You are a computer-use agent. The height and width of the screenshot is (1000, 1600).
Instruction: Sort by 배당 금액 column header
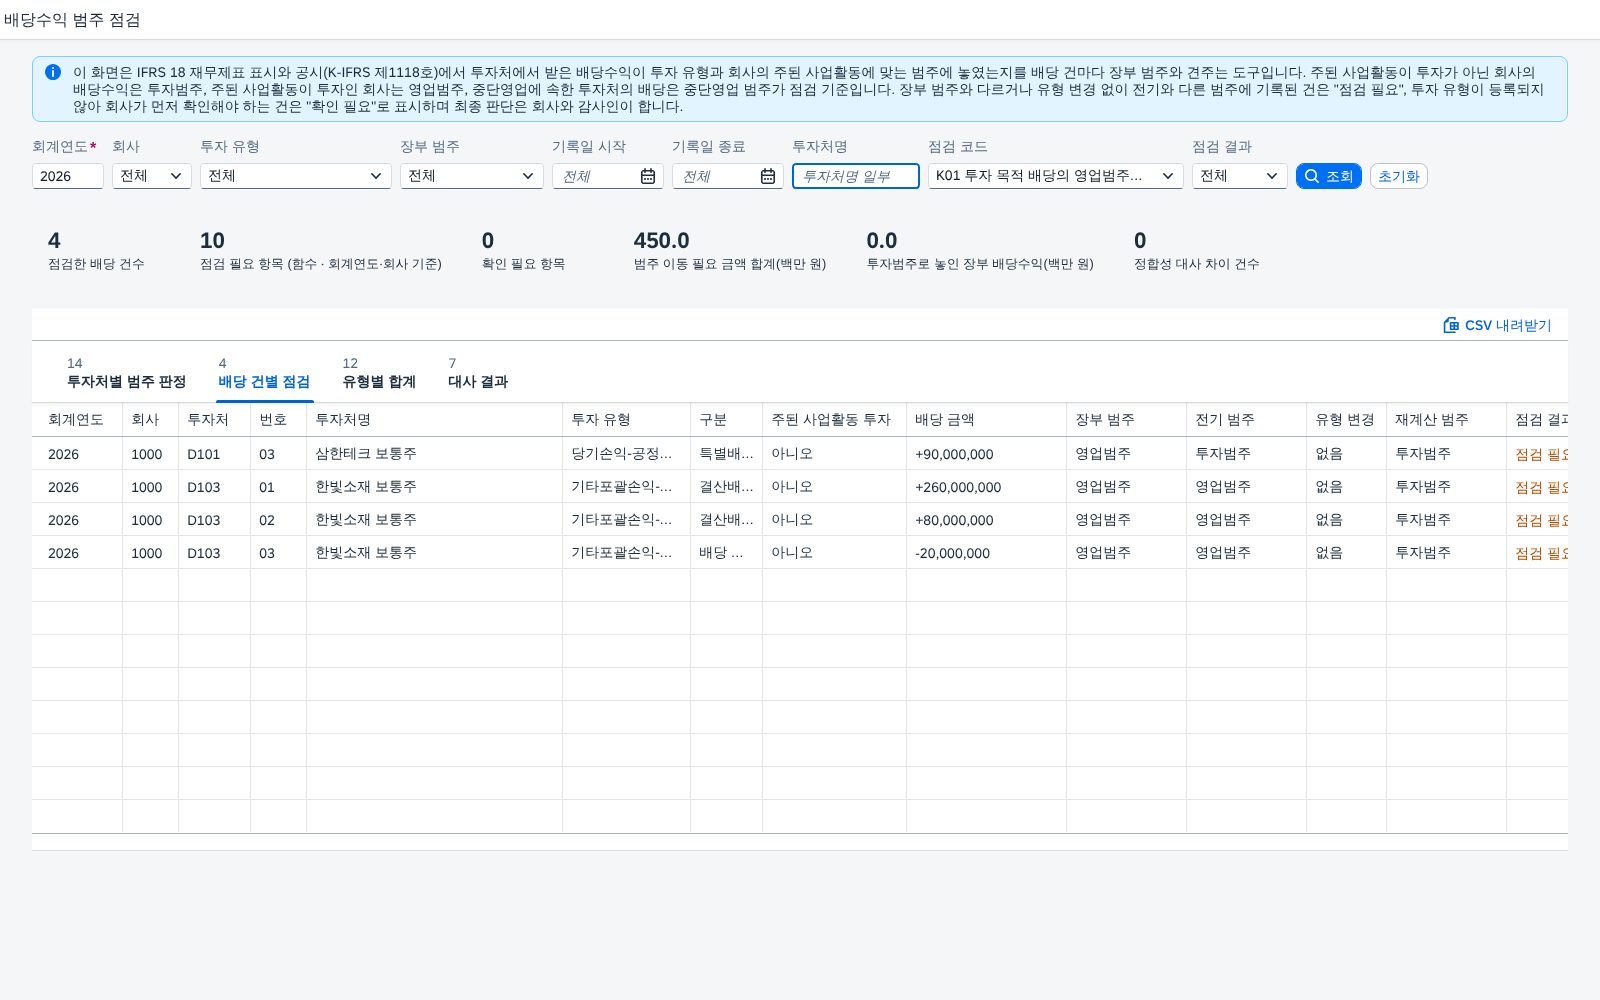986,420
